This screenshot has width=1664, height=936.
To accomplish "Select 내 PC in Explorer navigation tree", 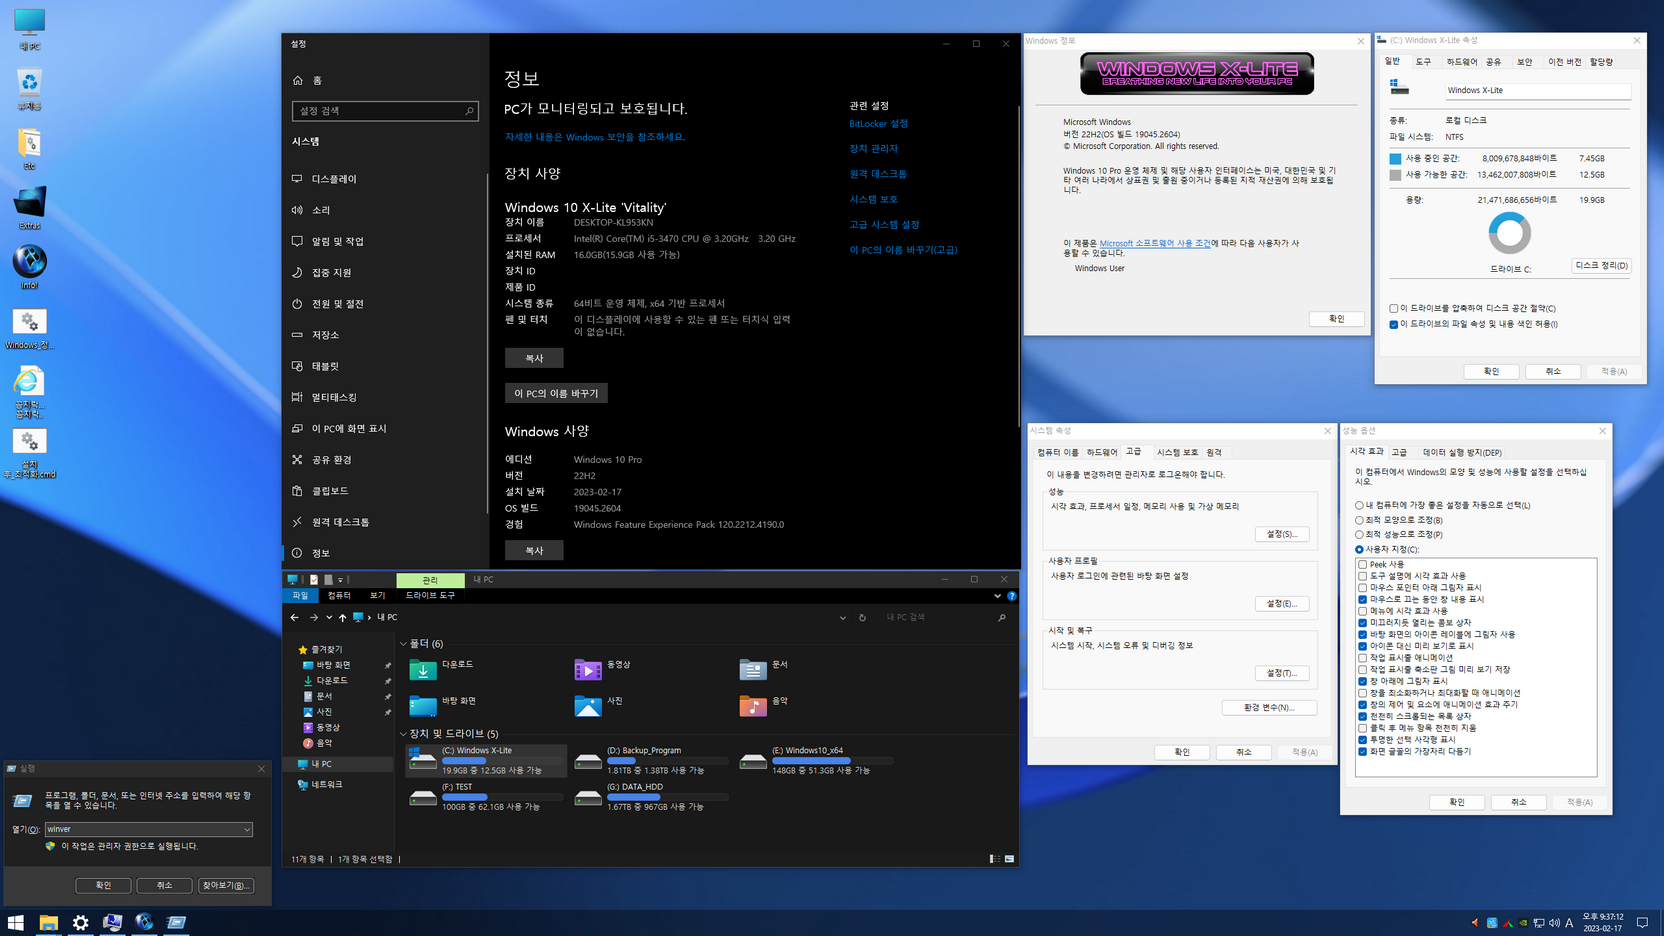I will coord(339,764).
